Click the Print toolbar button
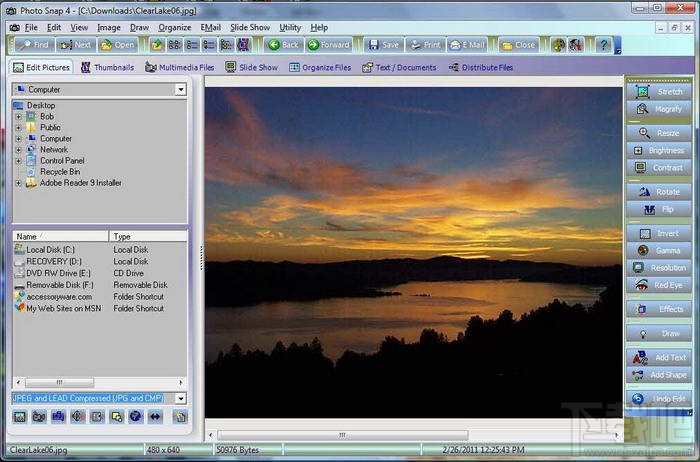Image resolution: width=700 pixels, height=462 pixels. (425, 45)
